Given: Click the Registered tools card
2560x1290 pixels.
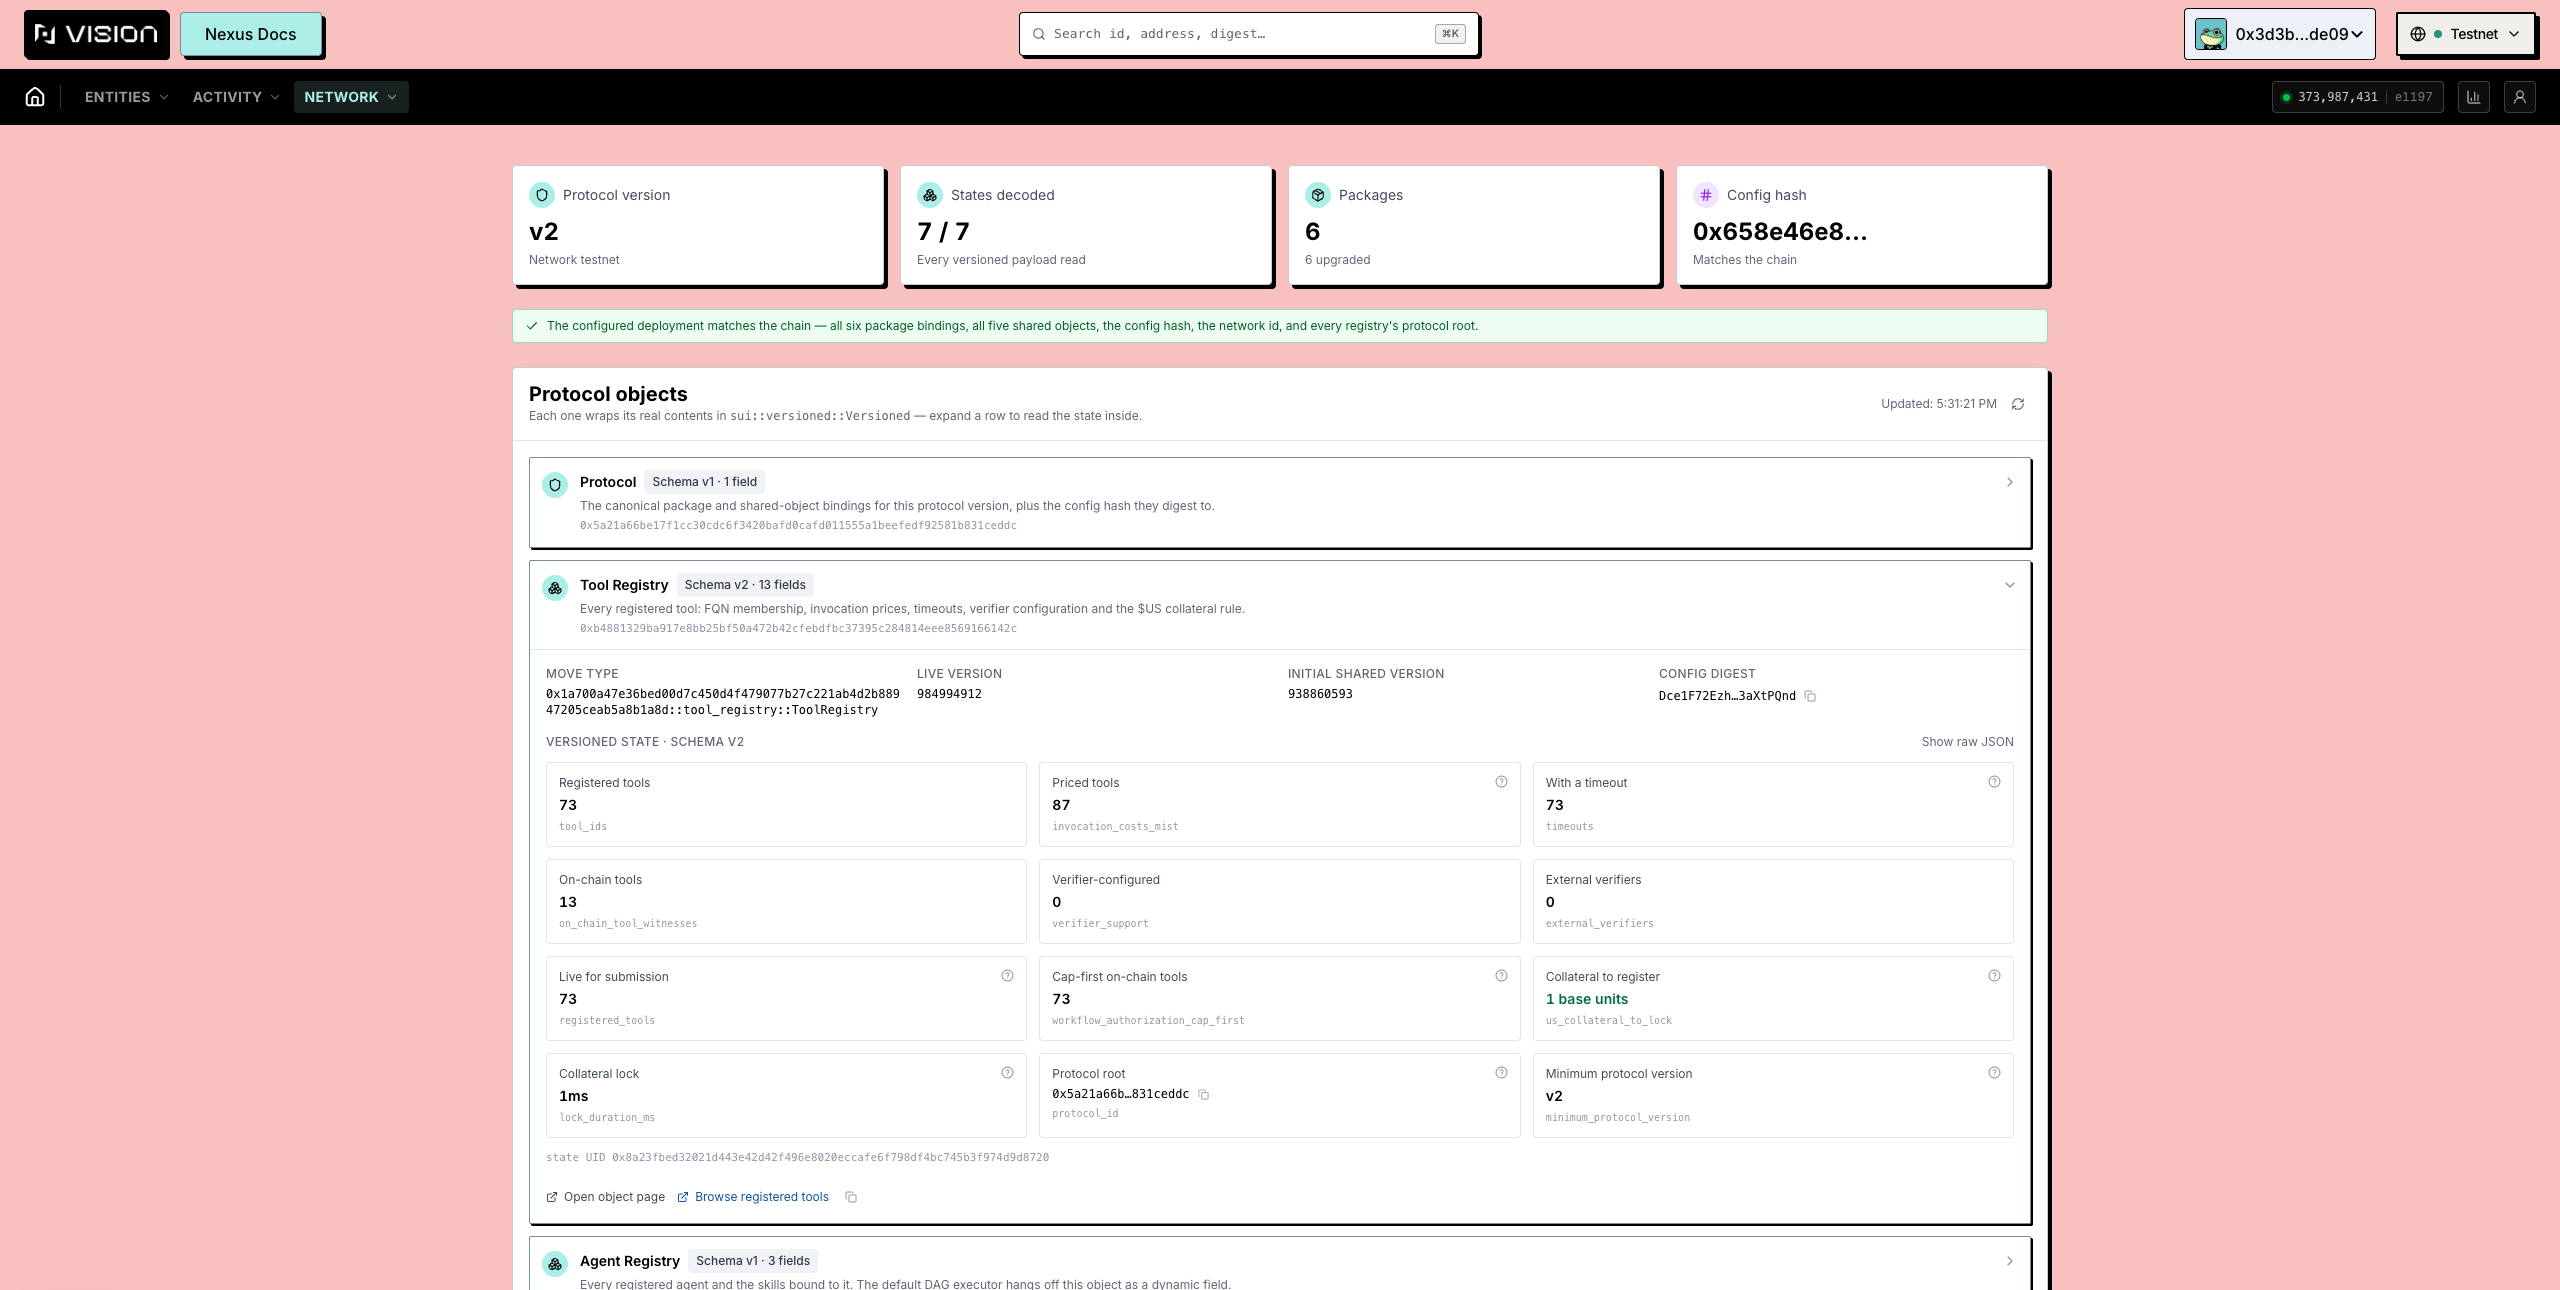Looking at the screenshot, I should pyautogui.click(x=786, y=804).
